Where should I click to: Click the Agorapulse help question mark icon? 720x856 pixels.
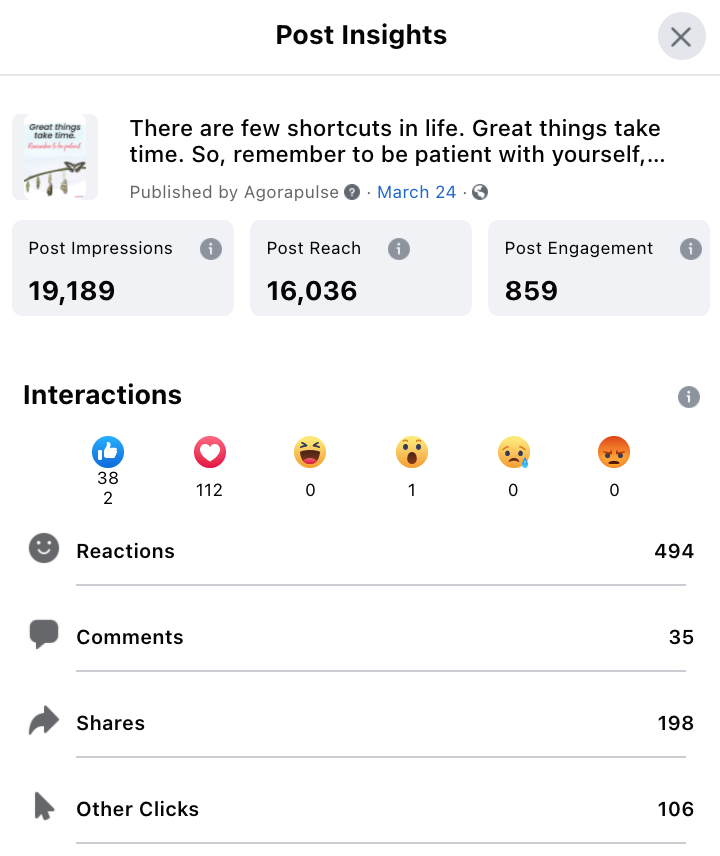pos(352,192)
